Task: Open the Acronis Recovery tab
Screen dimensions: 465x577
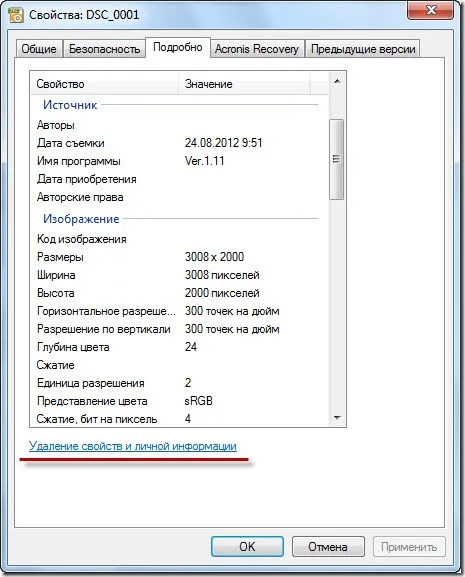Action: click(257, 49)
